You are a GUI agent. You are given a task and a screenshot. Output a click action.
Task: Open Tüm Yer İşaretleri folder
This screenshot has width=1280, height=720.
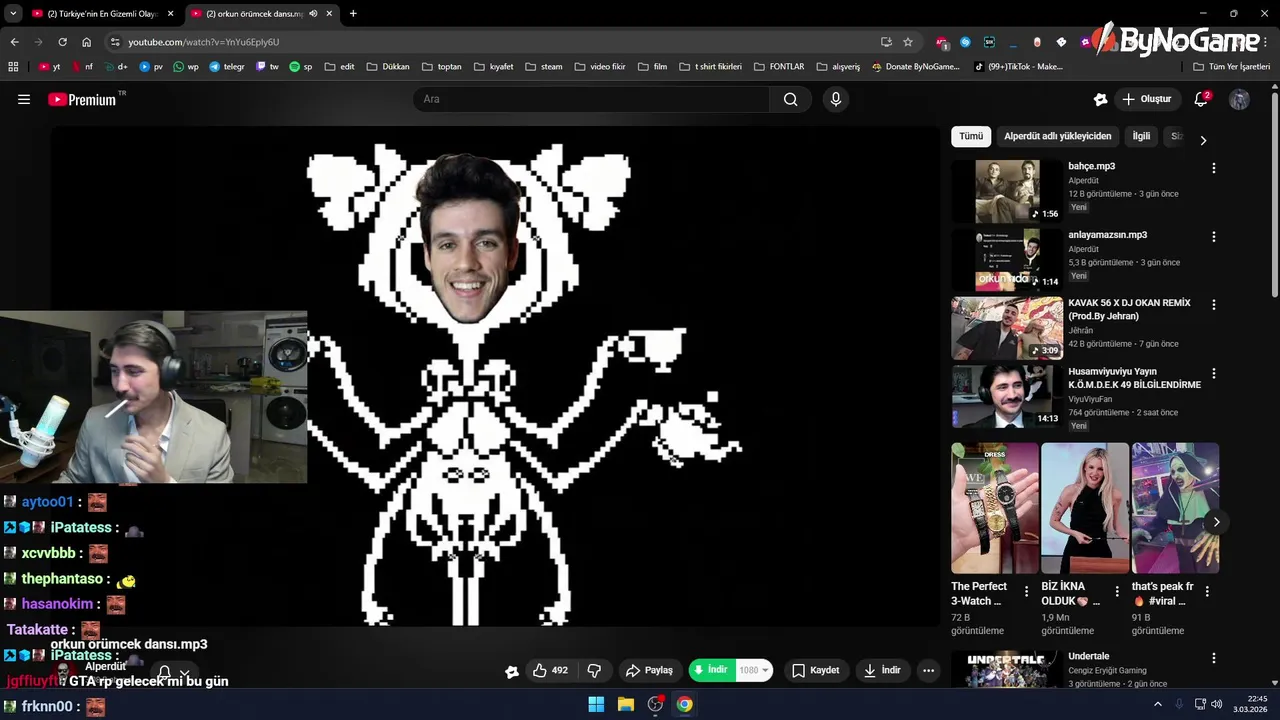coord(1231,67)
